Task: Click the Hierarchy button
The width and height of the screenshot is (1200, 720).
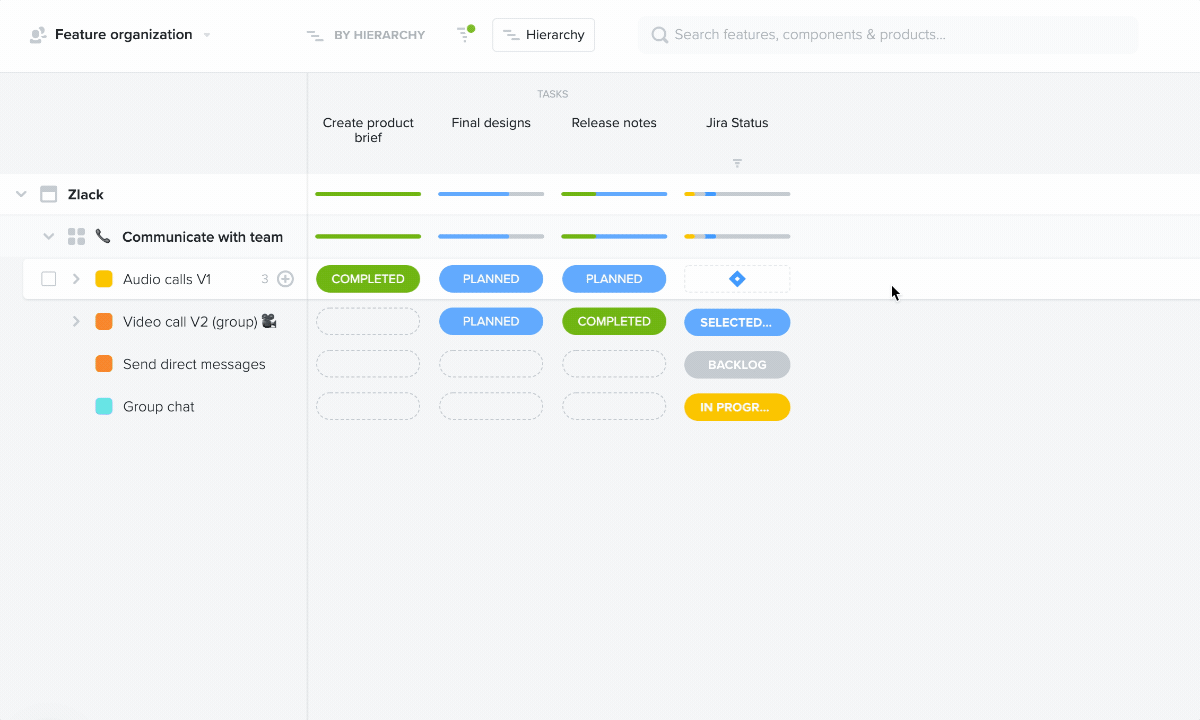Action: 543,35
